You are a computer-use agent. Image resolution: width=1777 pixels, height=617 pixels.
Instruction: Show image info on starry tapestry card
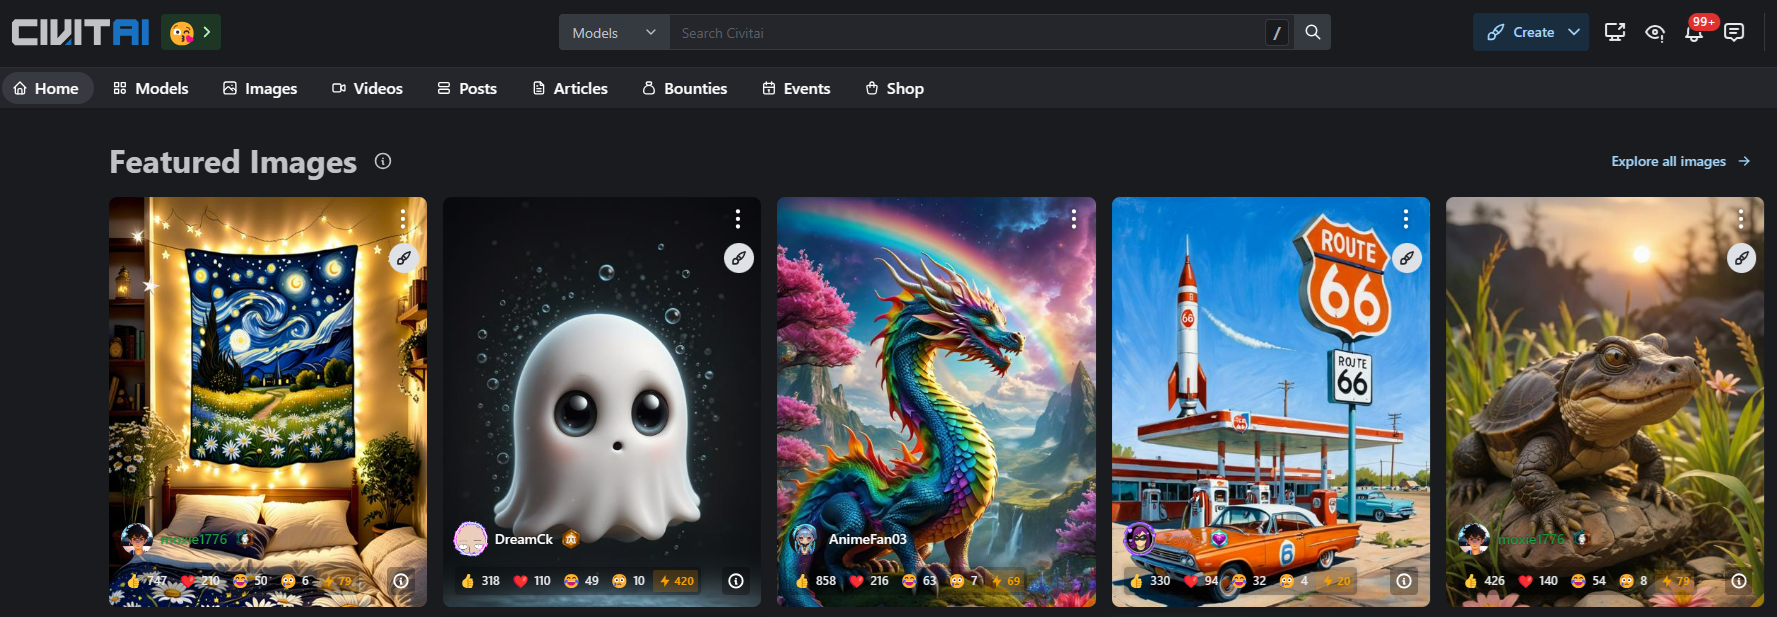pos(401,581)
